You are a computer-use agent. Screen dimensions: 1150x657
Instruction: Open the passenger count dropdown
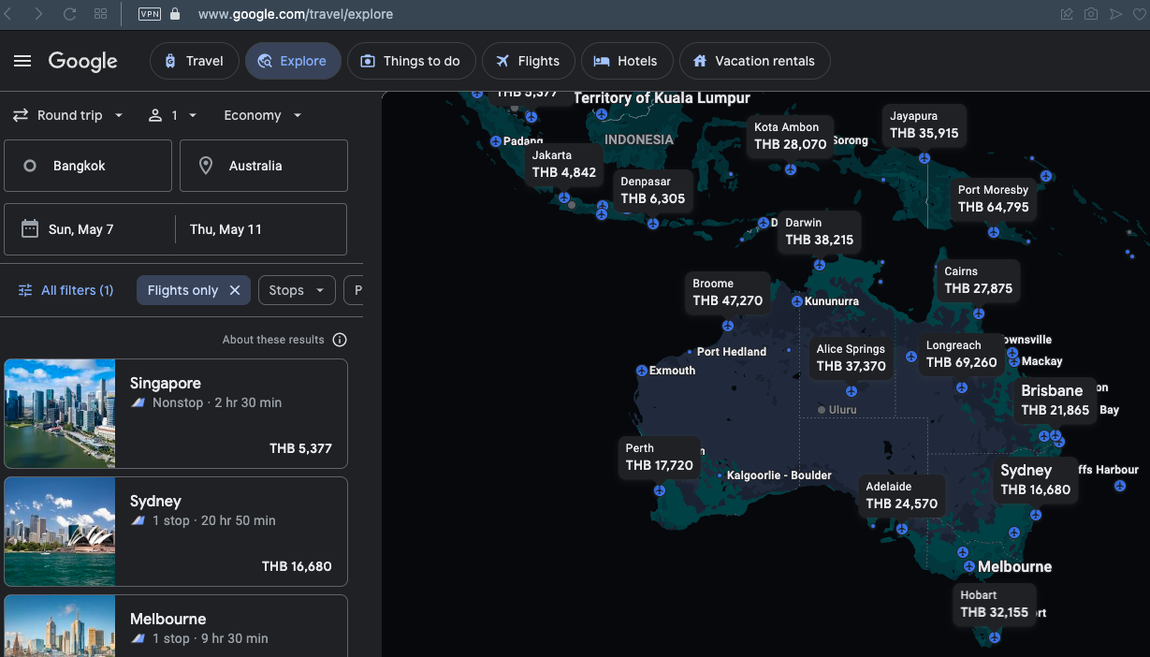(x=172, y=115)
